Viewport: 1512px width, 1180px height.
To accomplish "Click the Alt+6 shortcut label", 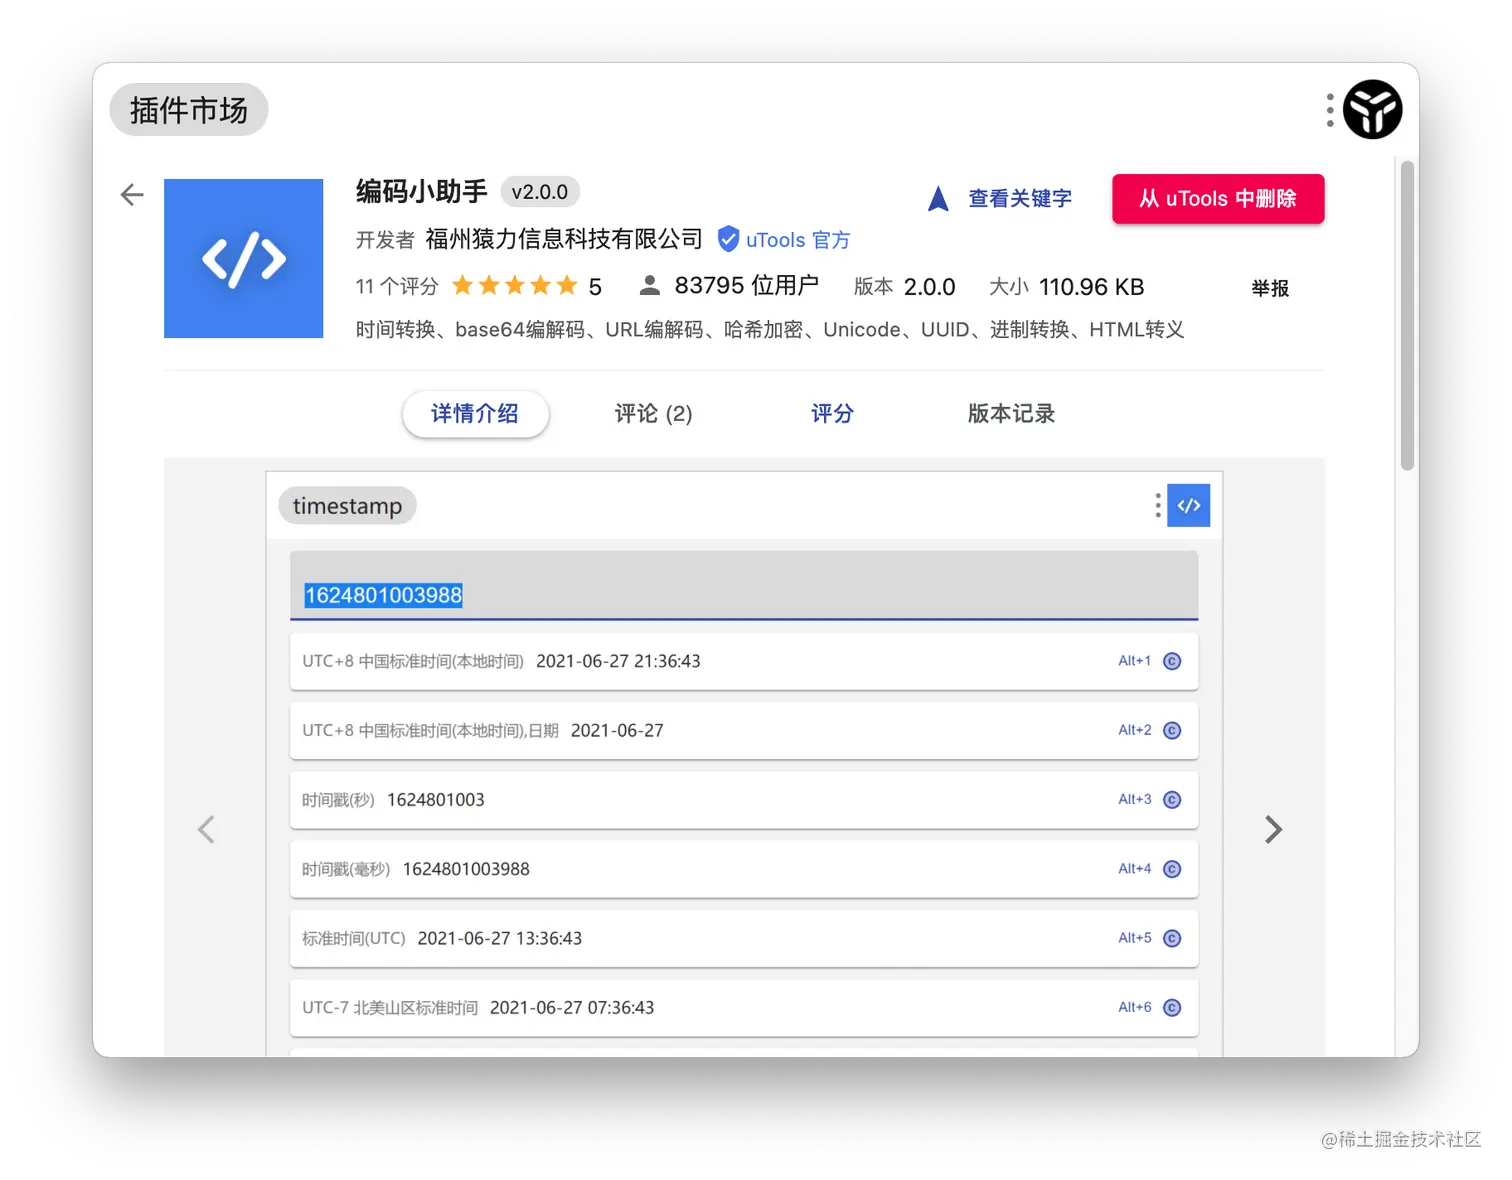I will tap(1134, 1007).
